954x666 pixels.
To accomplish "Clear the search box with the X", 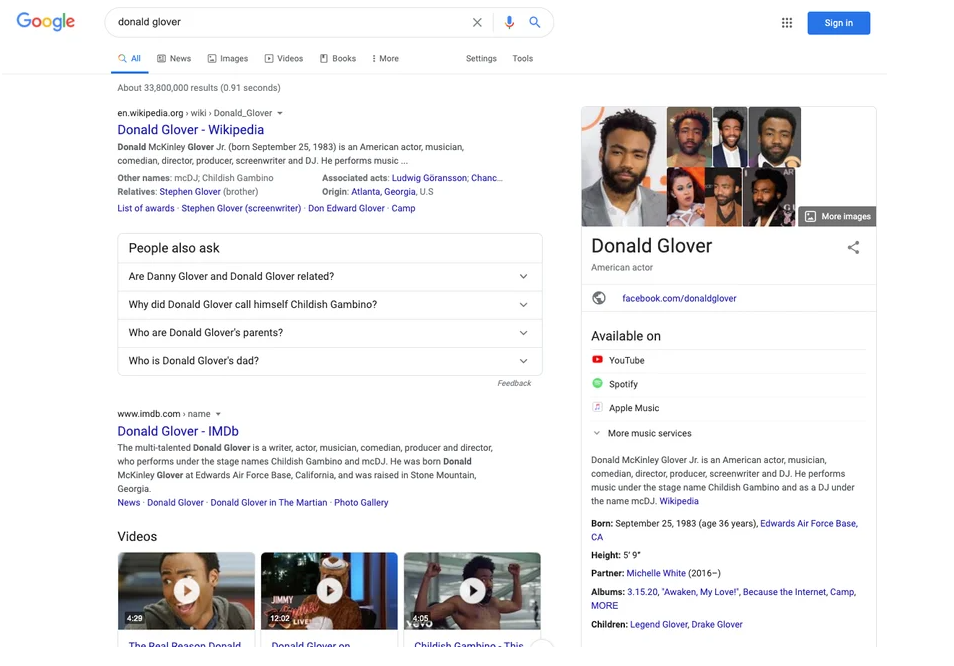I will coord(477,23).
